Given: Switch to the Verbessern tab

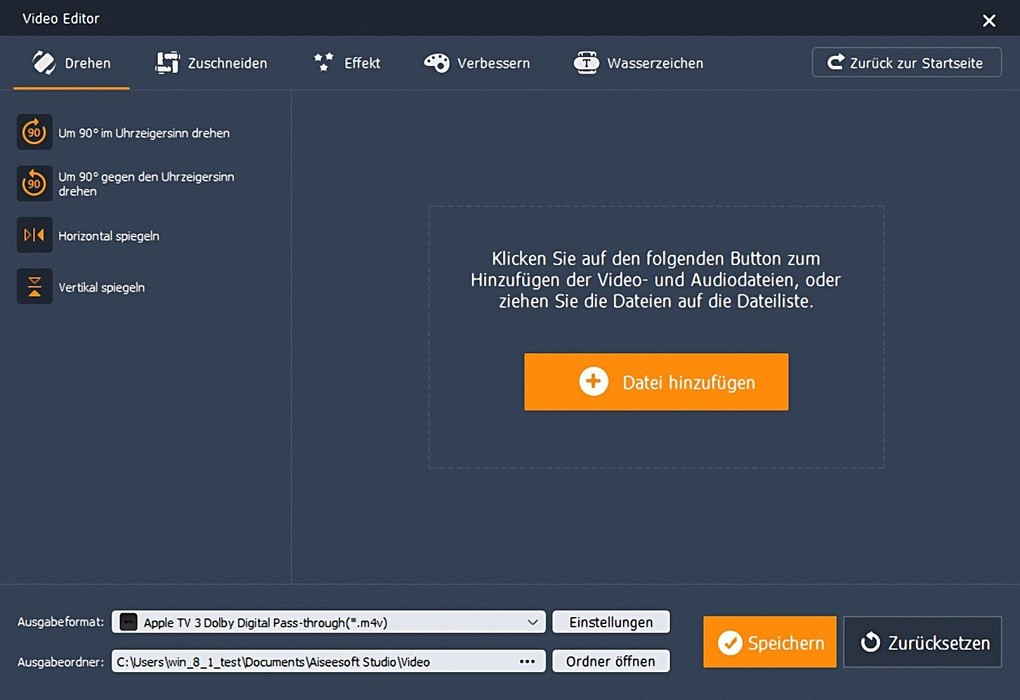Looking at the screenshot, I should pyautogui.click(x=477, y=63).
